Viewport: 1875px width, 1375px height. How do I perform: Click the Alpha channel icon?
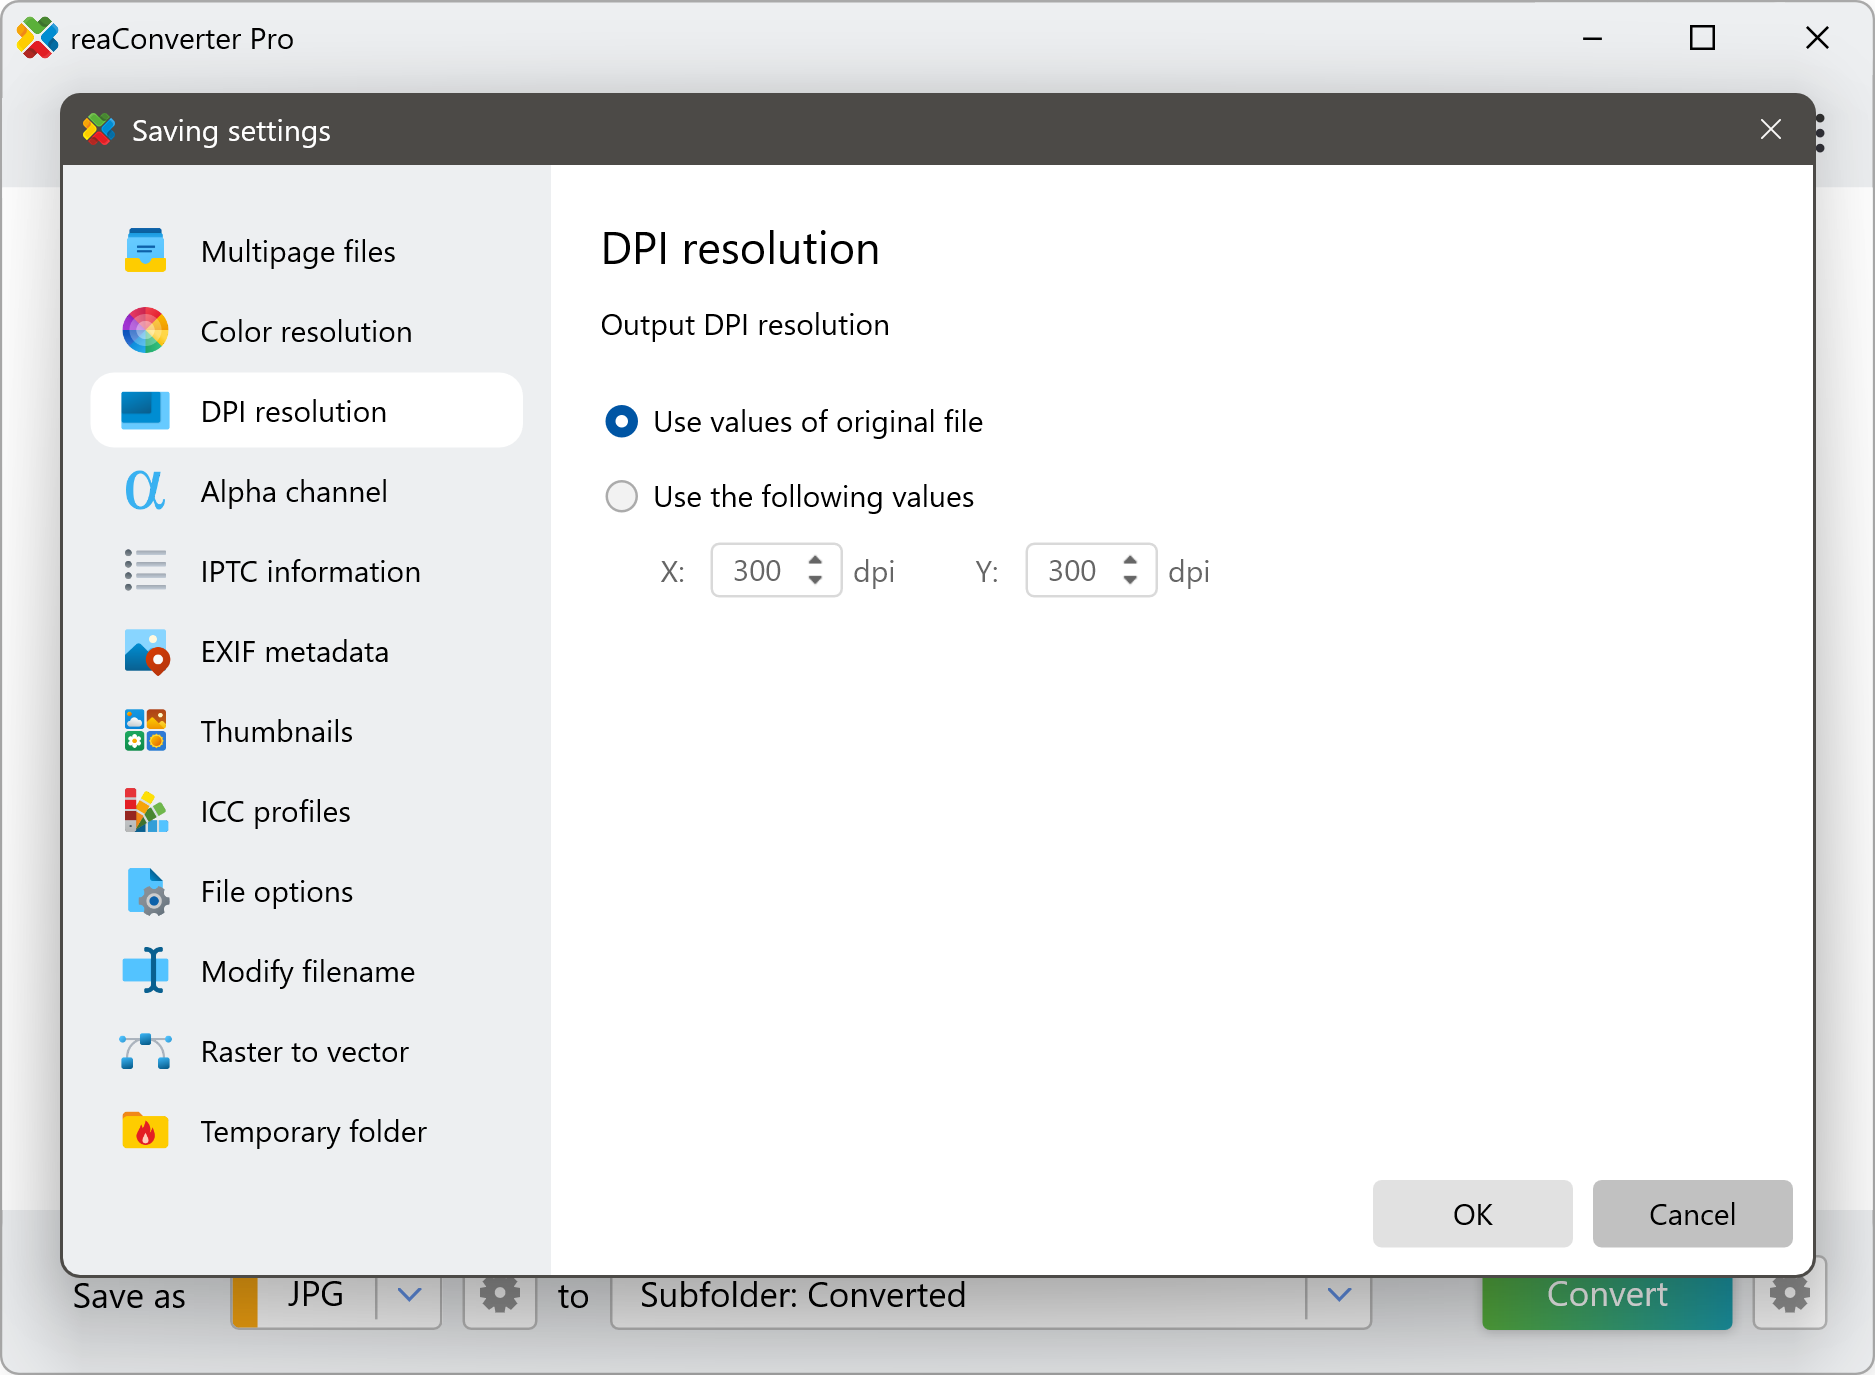click(145, 491)
